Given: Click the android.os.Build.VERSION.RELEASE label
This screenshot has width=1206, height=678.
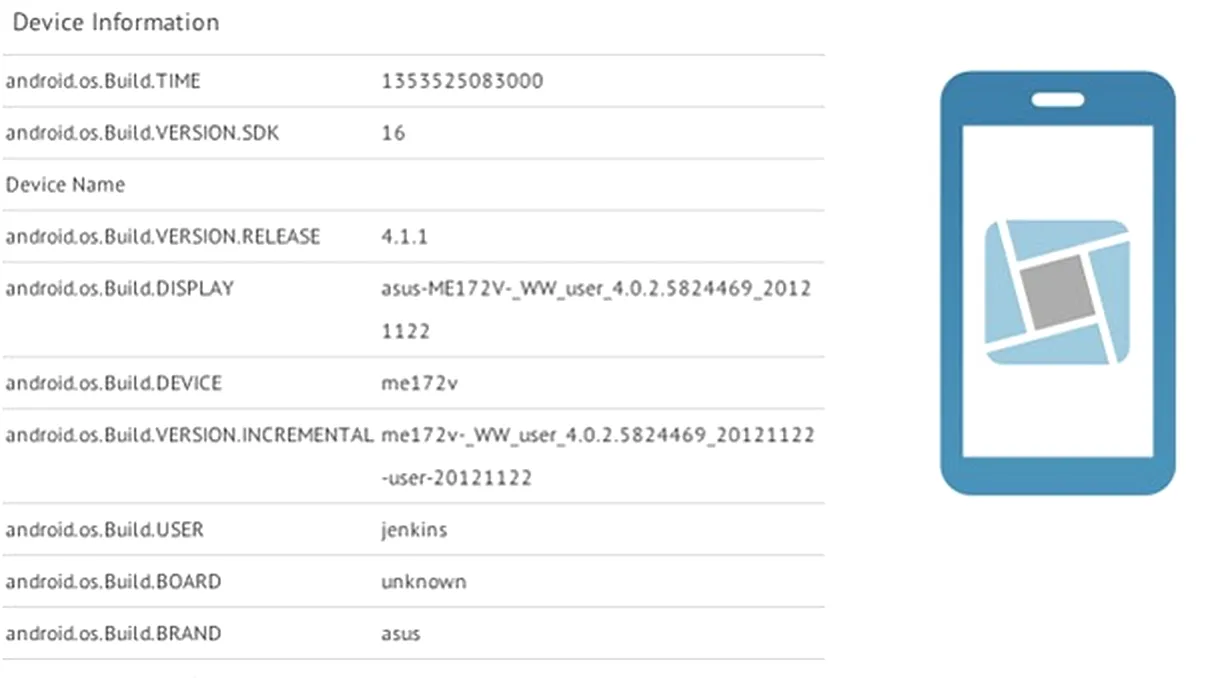Looking at the screenshot, I should click(x=163, y=237).
